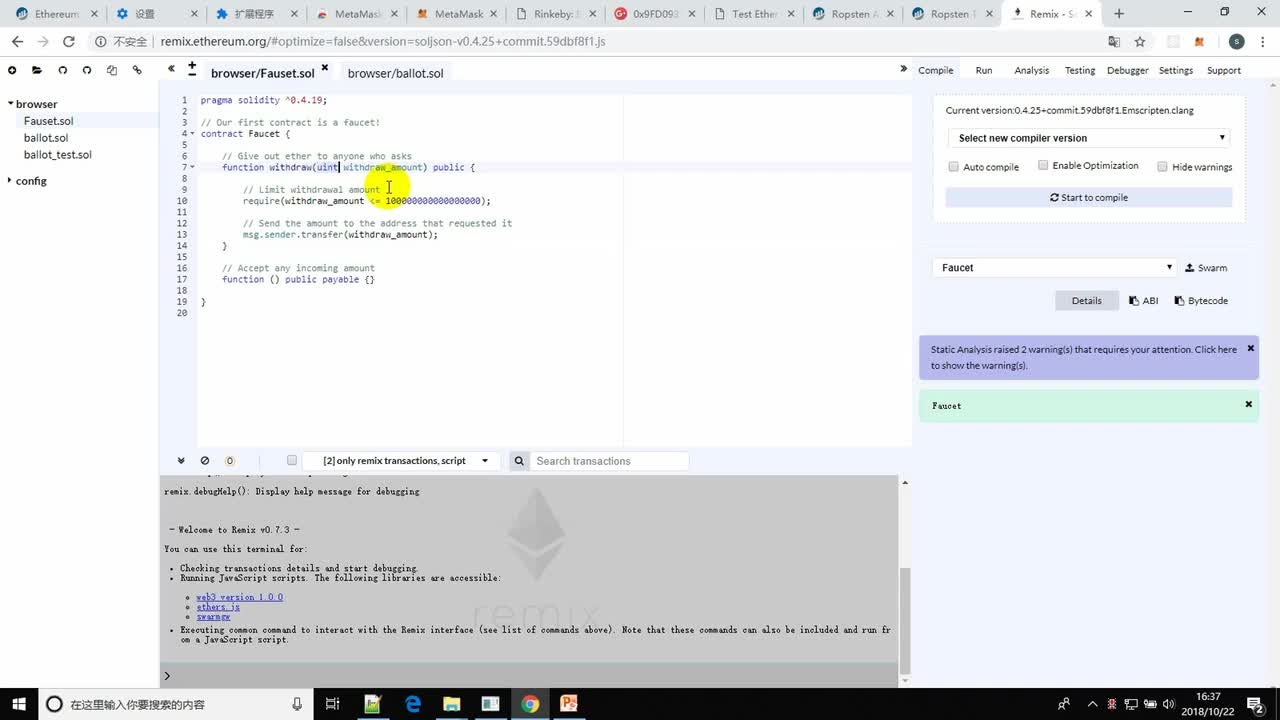Dismiss the green Faucet compile result
Viewport: 1280px width, 720px height.
1248,404
